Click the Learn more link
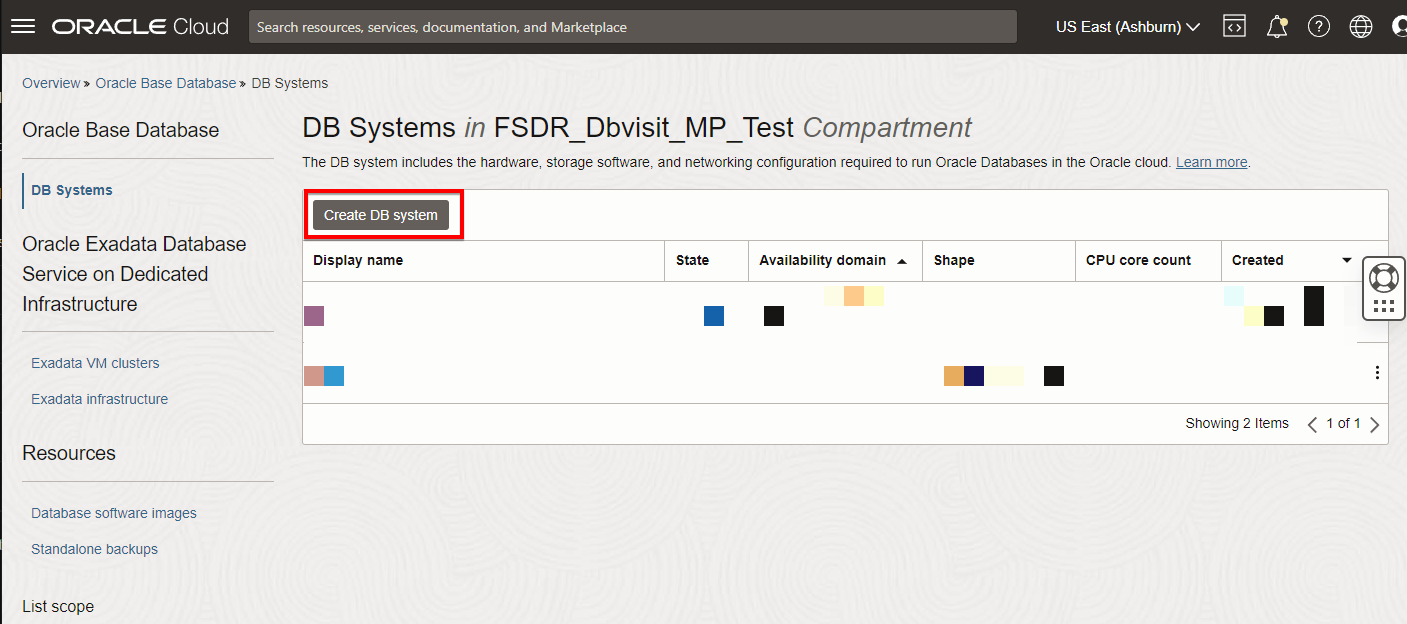 point(1212,162)
